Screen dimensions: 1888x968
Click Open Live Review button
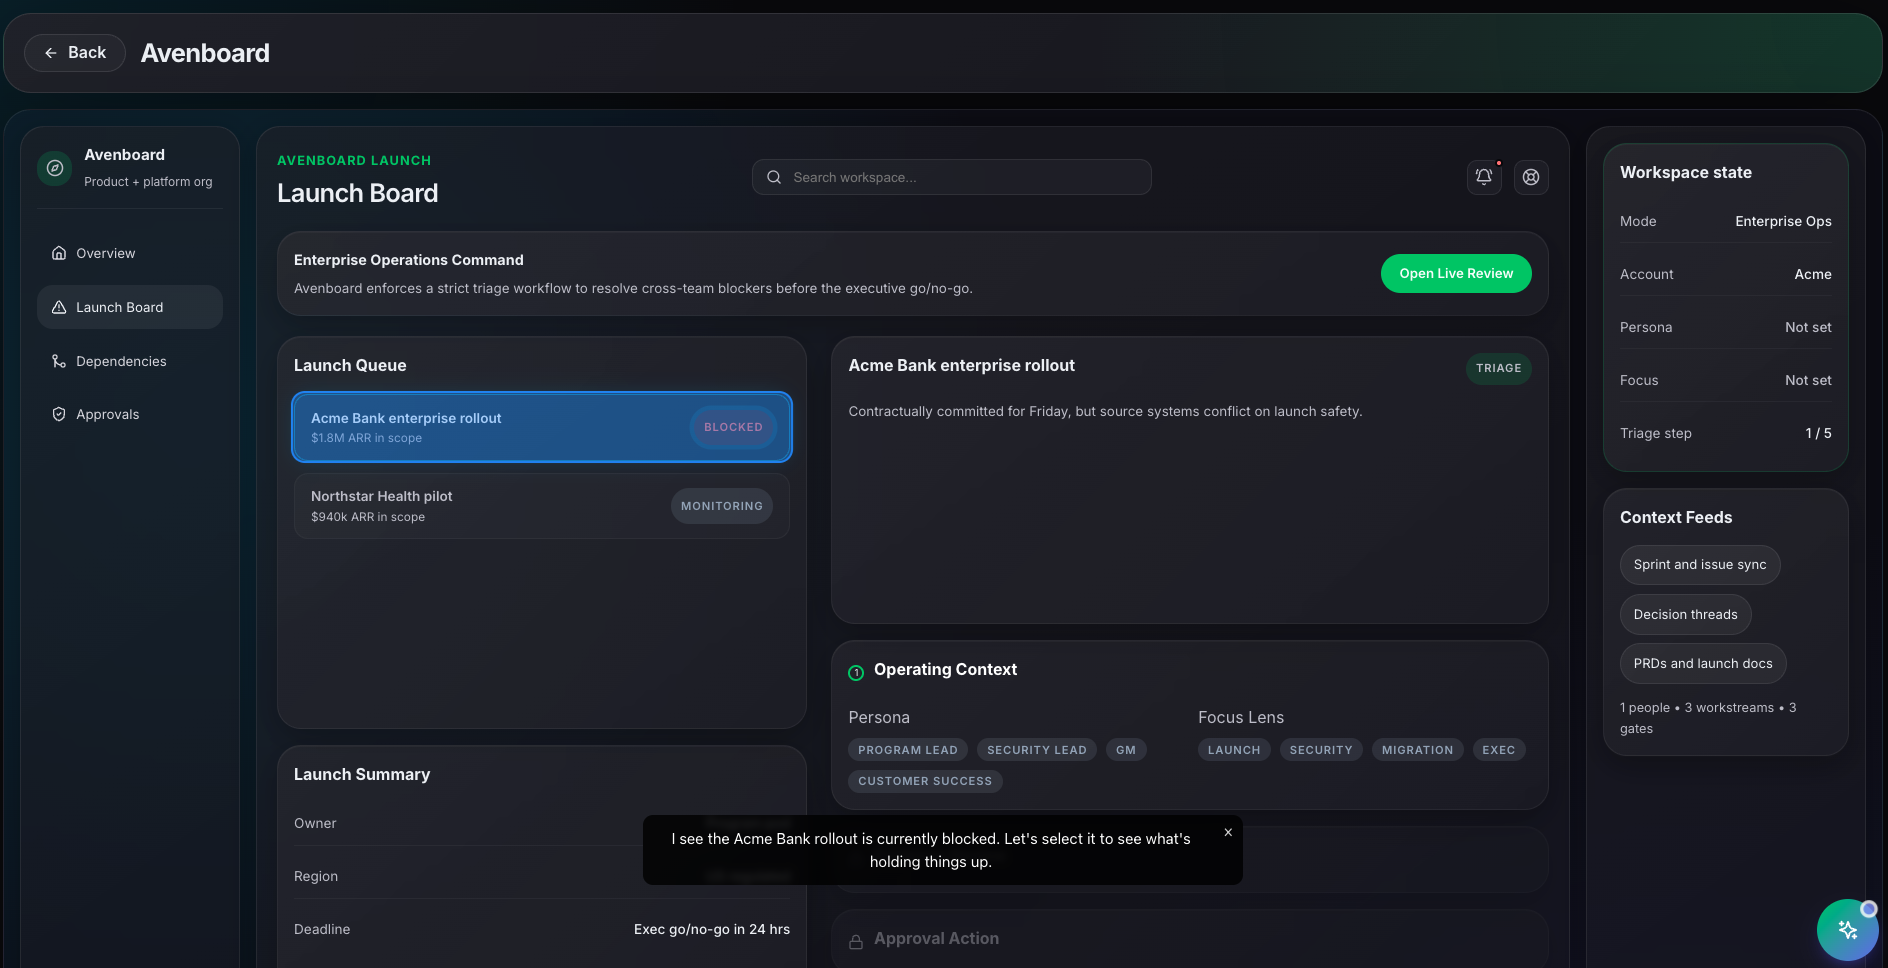[x=1456, y=273]
